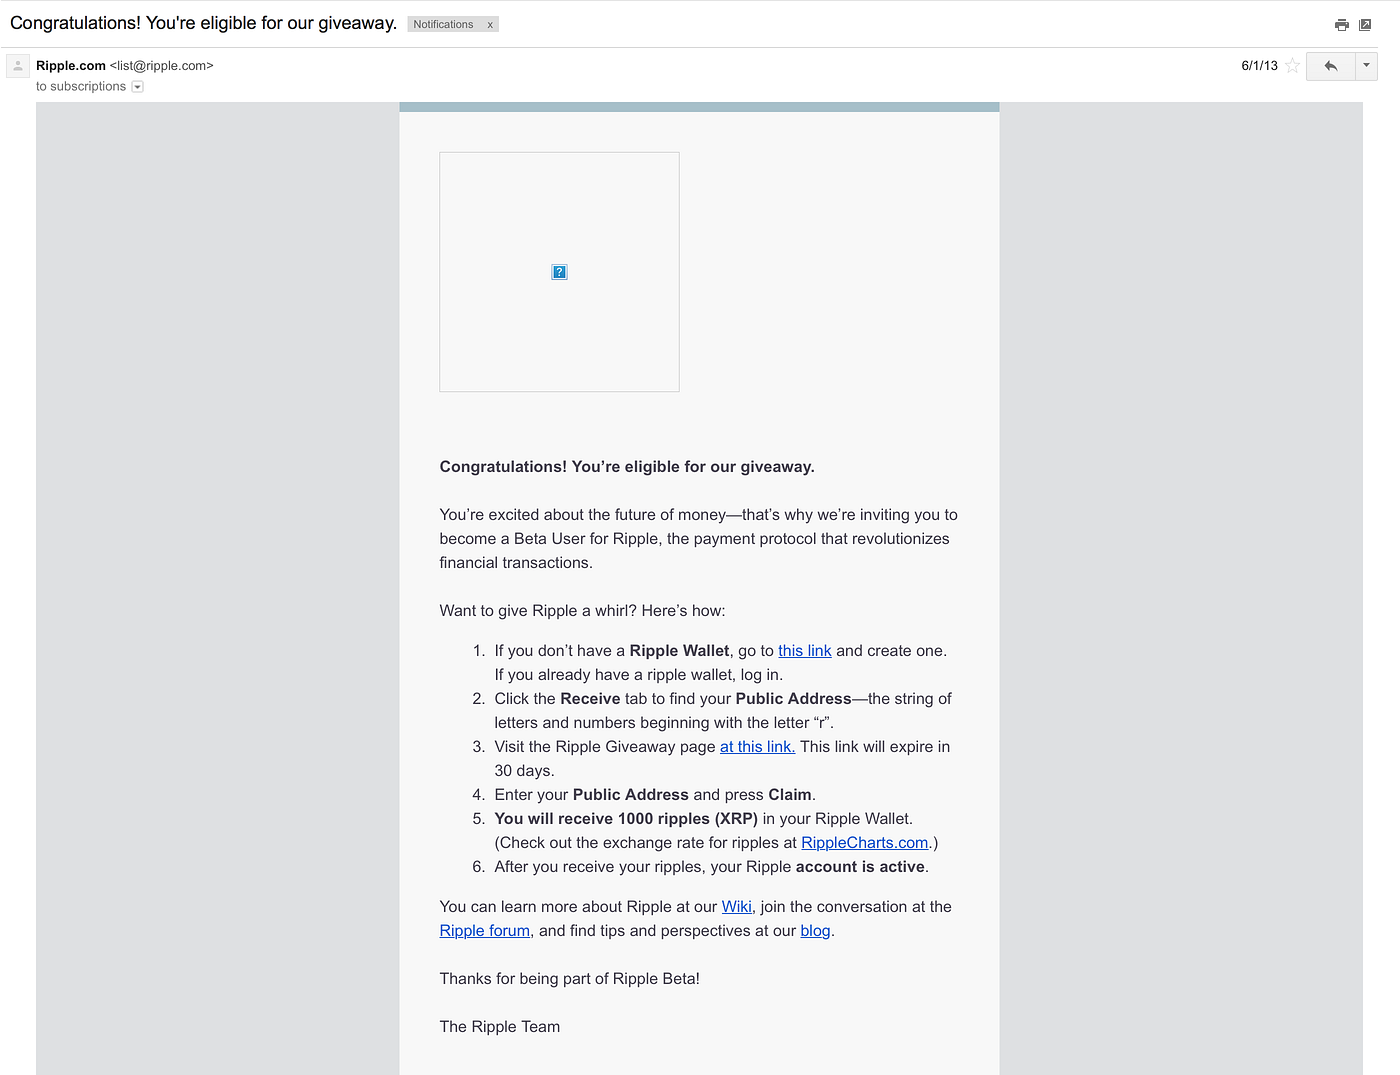Viewport: 1400px width, 1075px height.
Task: Click the Notifications label tag
Action: (x=443, y=25)
